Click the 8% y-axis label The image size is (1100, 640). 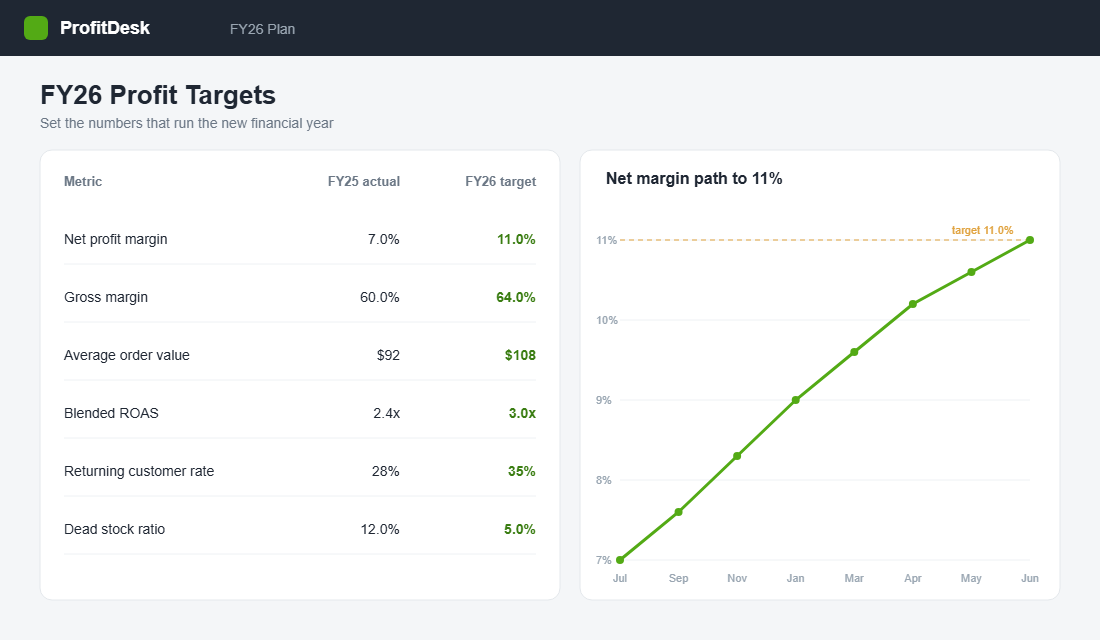pos(603,480)
